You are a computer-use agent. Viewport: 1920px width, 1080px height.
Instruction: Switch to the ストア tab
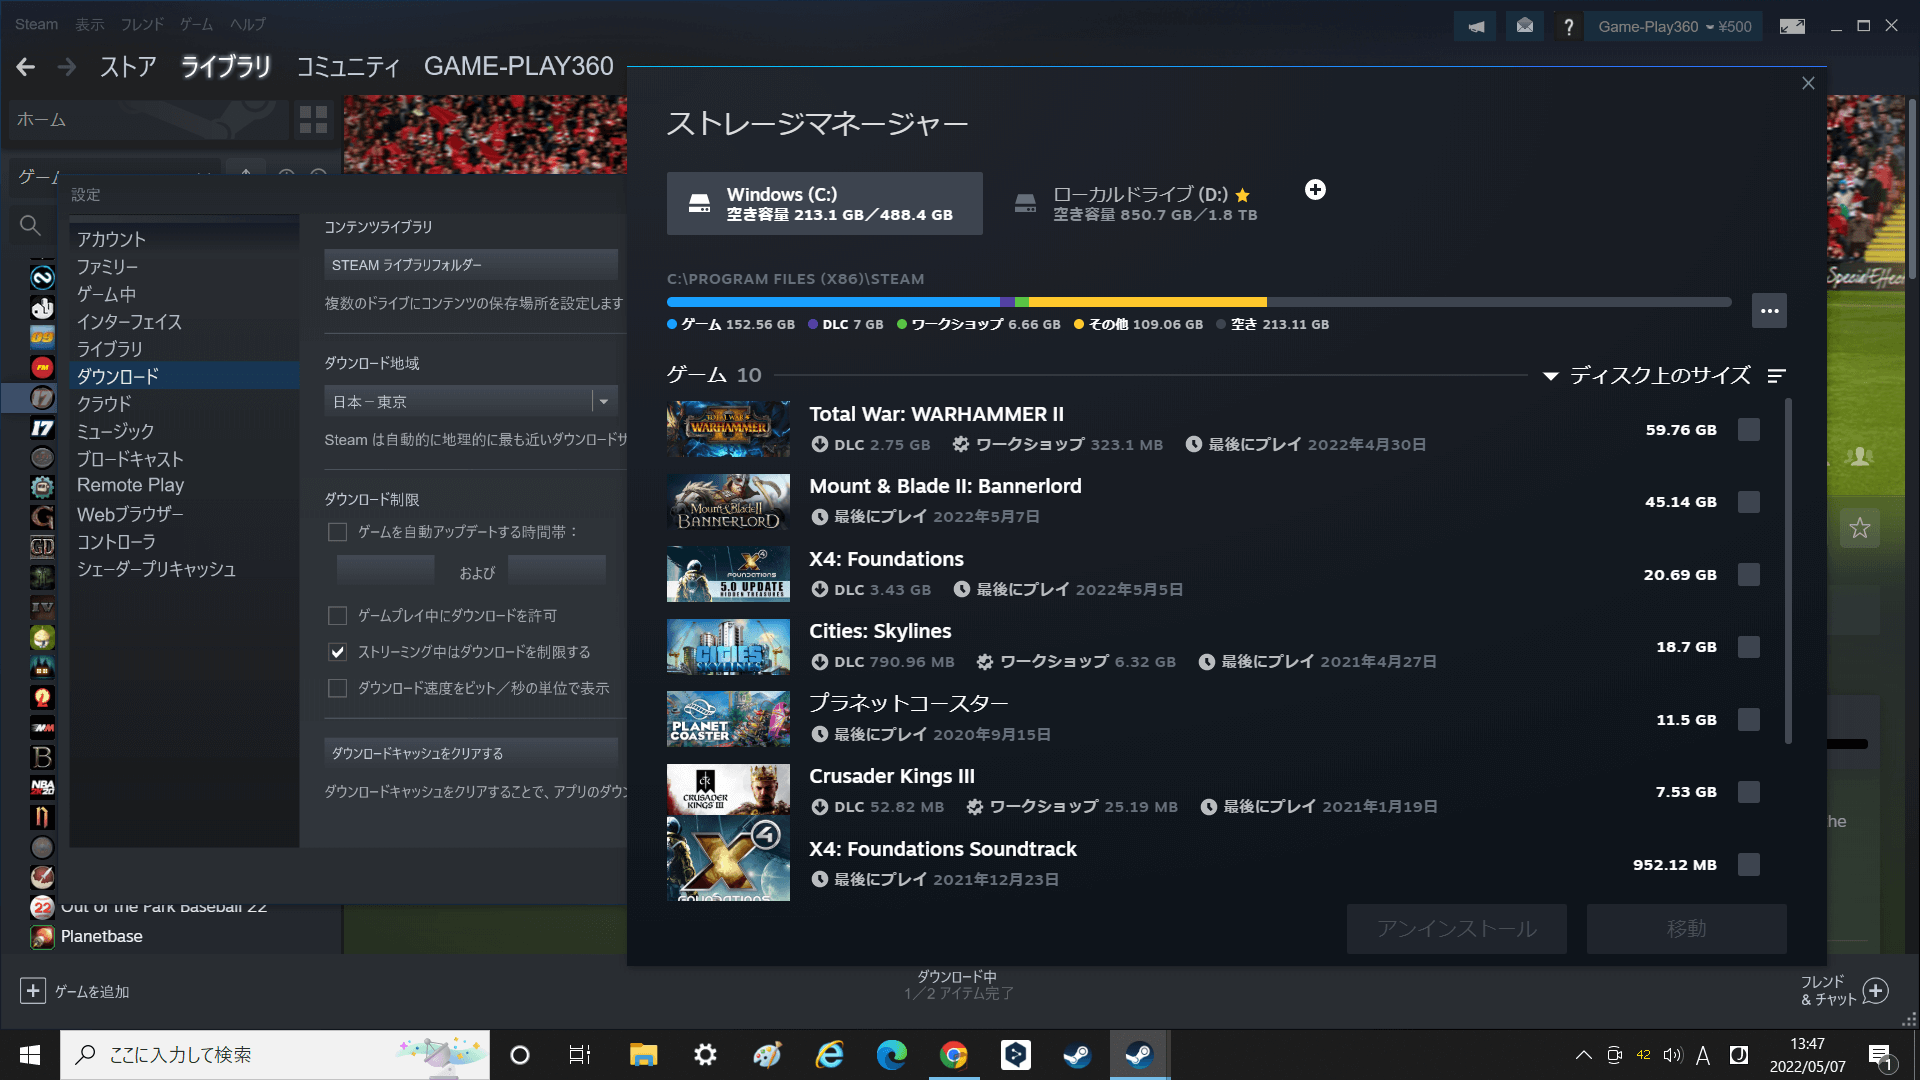point(127,66)
